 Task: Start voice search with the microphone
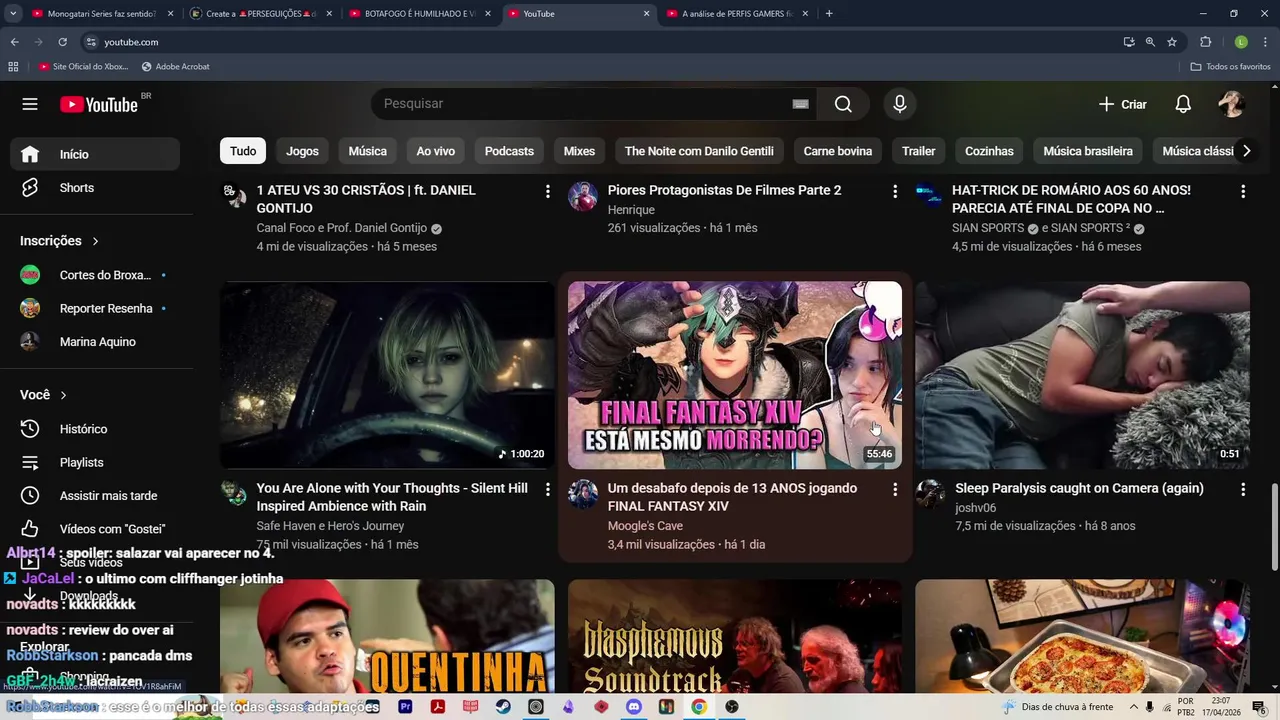click(x=899, y=104)
